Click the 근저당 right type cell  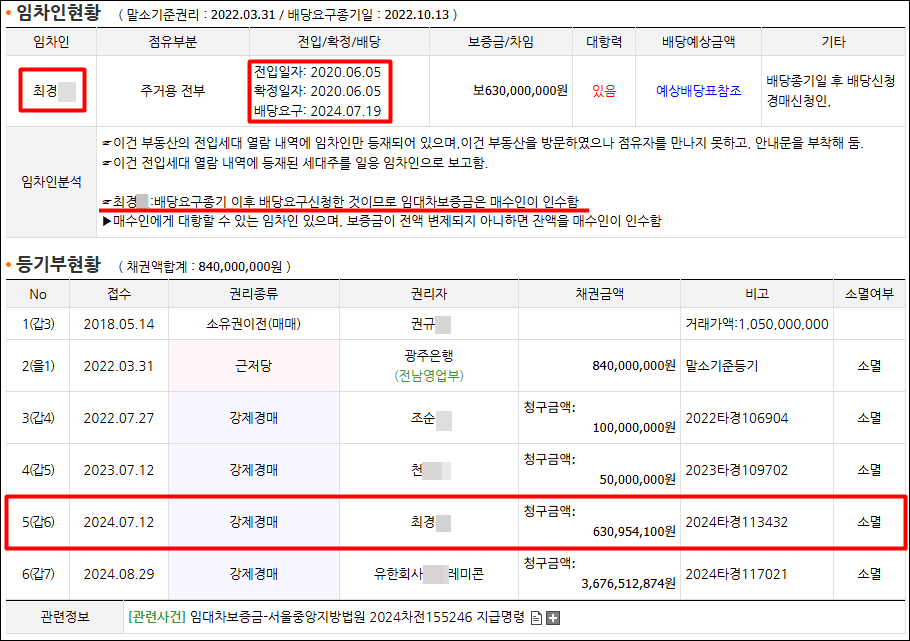[254, 366]
